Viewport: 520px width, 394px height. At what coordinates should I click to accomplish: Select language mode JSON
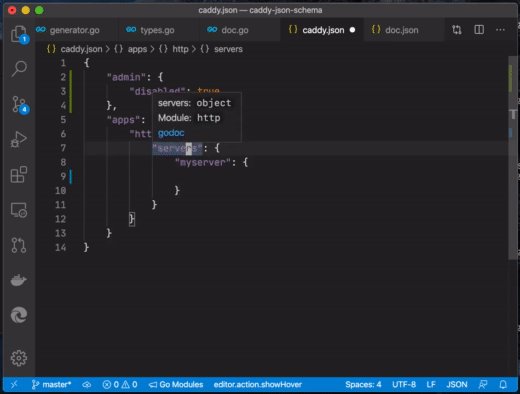click(x=457, y=385)
